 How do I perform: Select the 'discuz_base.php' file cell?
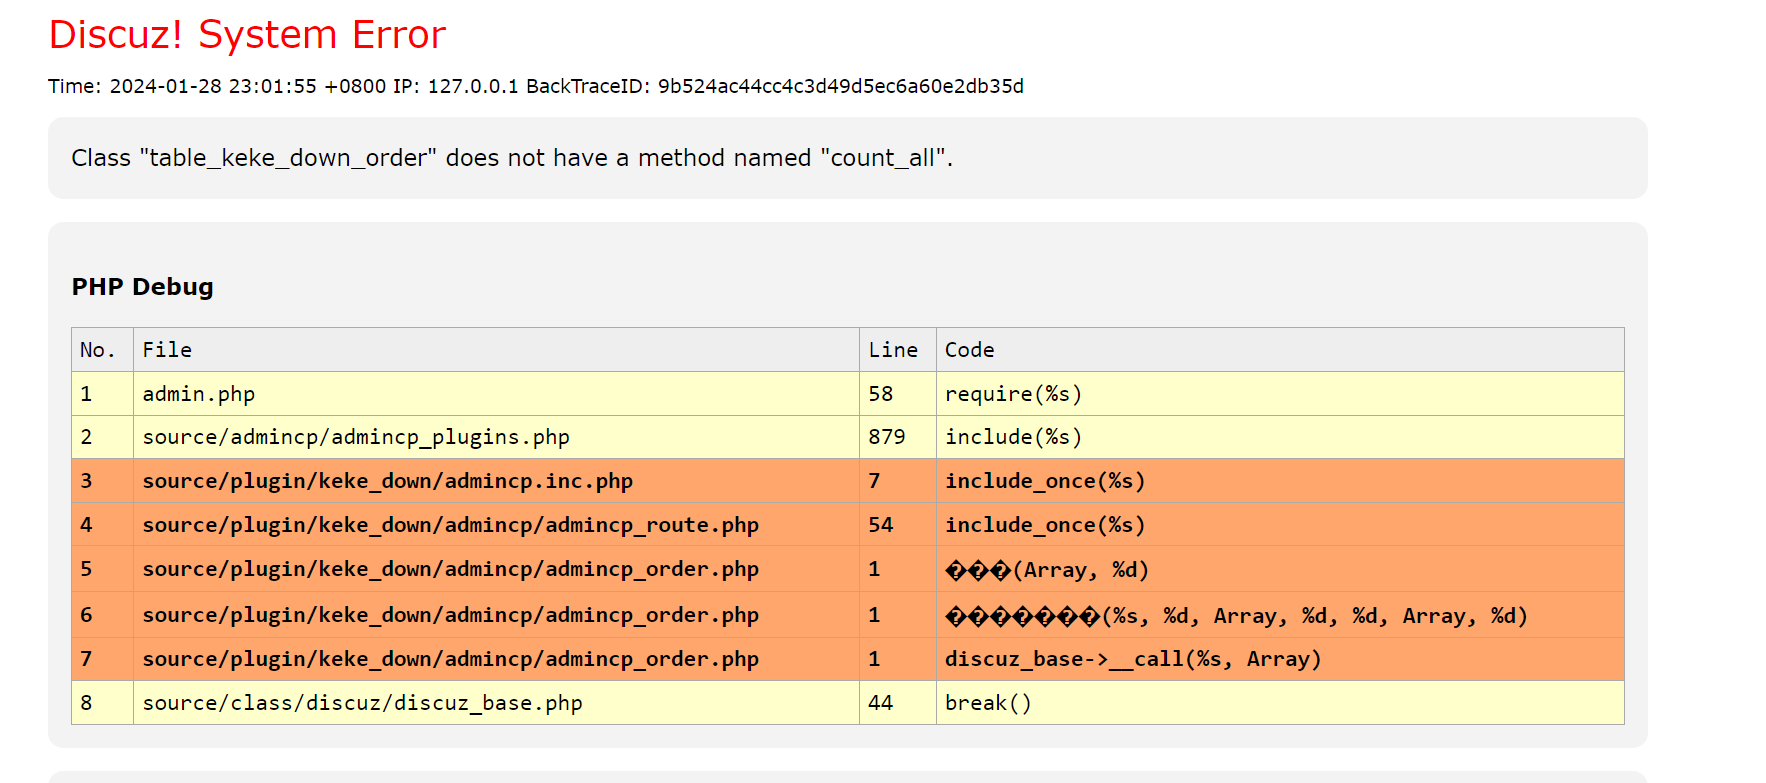pos(496,703)
